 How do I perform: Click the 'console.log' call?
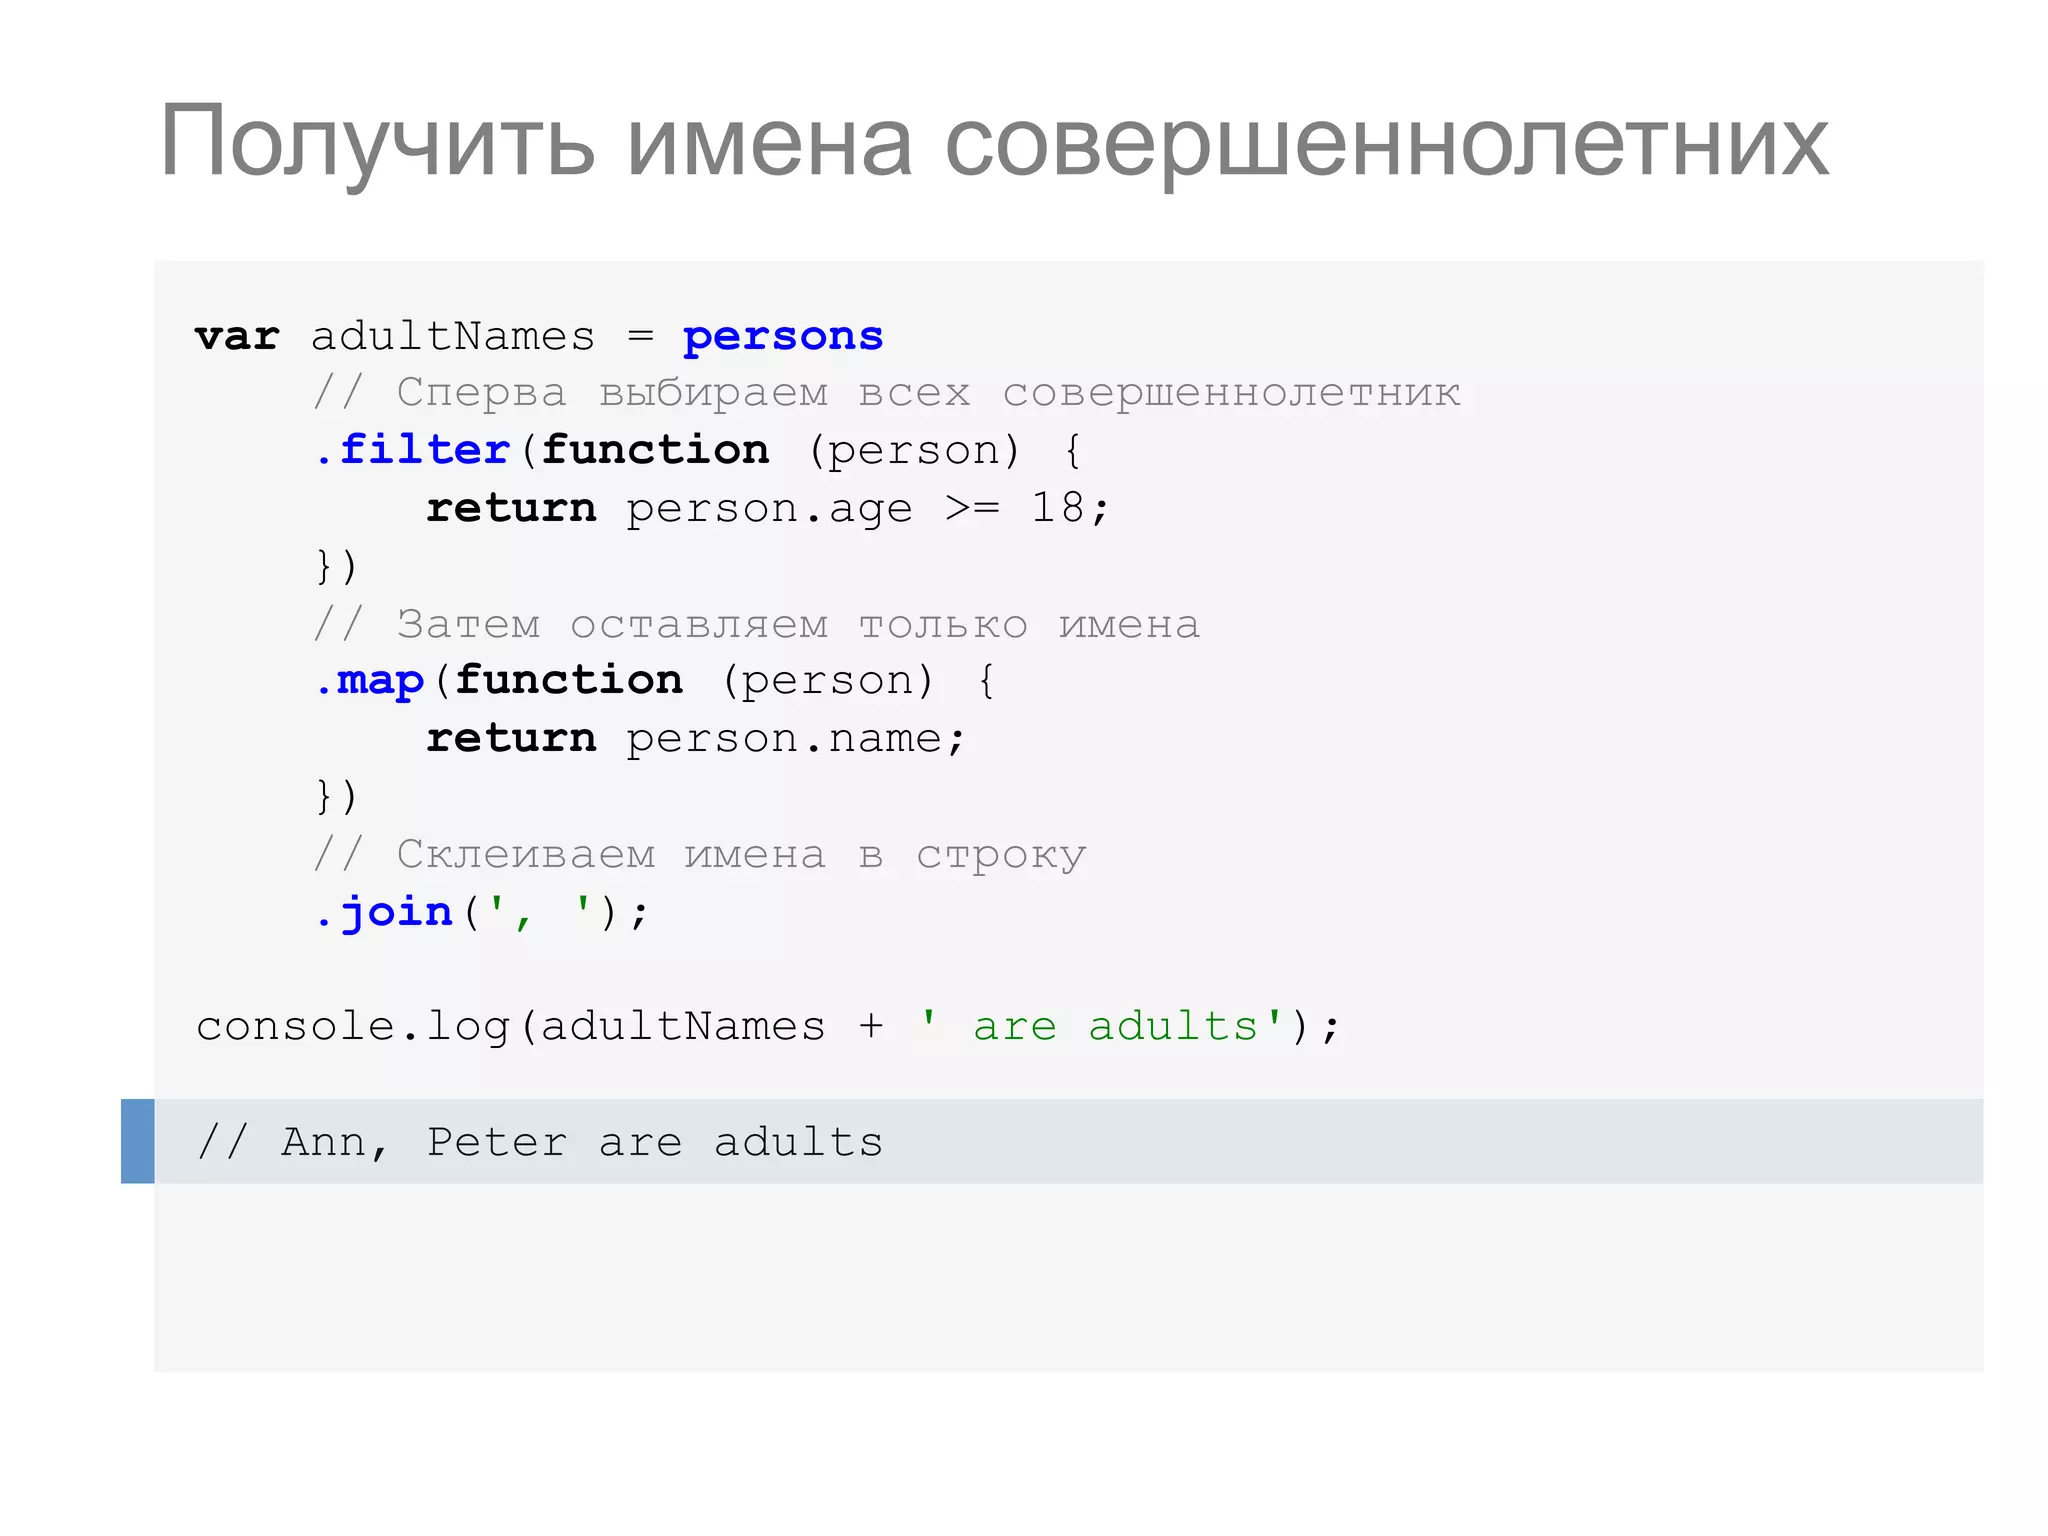click(x=353, y=1027)
